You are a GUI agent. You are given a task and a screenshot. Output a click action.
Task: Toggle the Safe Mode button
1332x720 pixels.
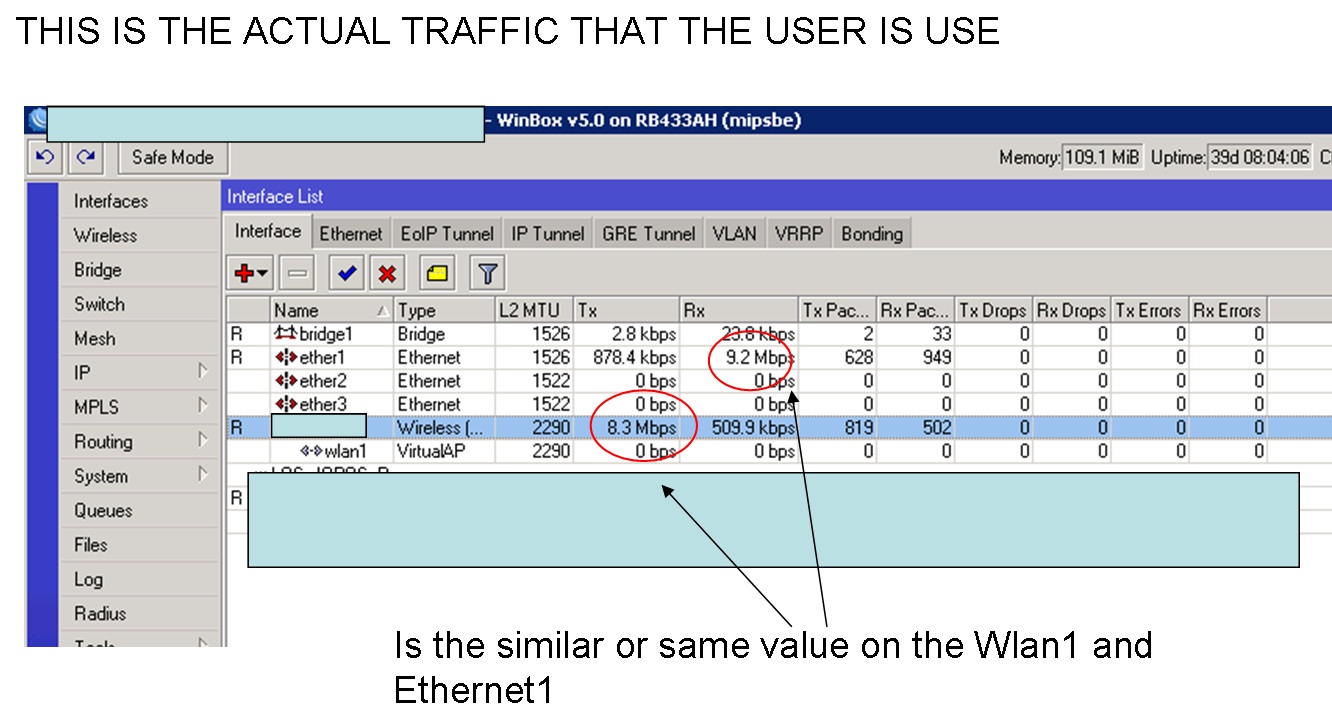coord(173,157)
